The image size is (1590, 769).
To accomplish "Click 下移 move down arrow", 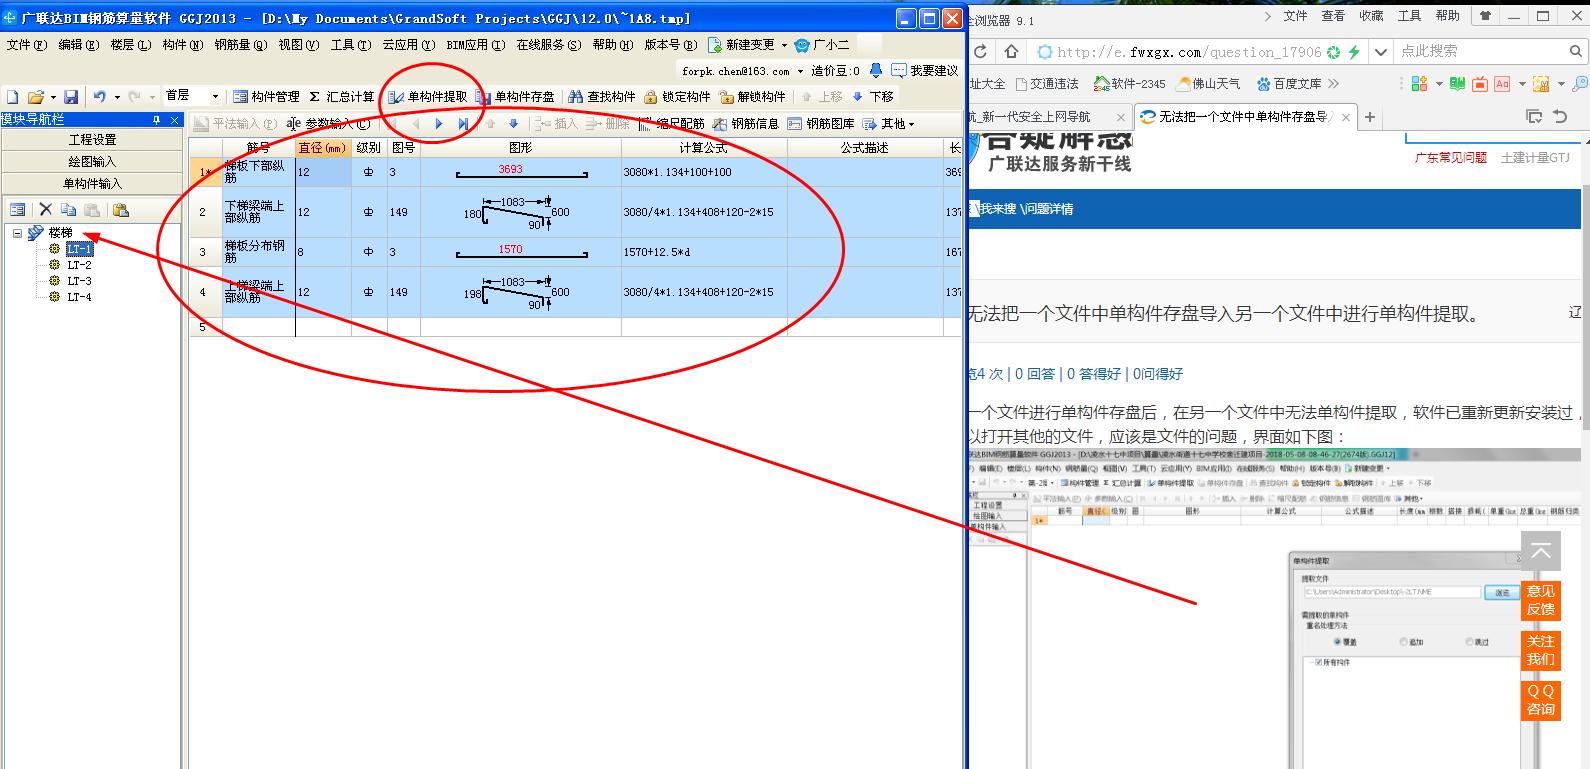I will [872, 97].
